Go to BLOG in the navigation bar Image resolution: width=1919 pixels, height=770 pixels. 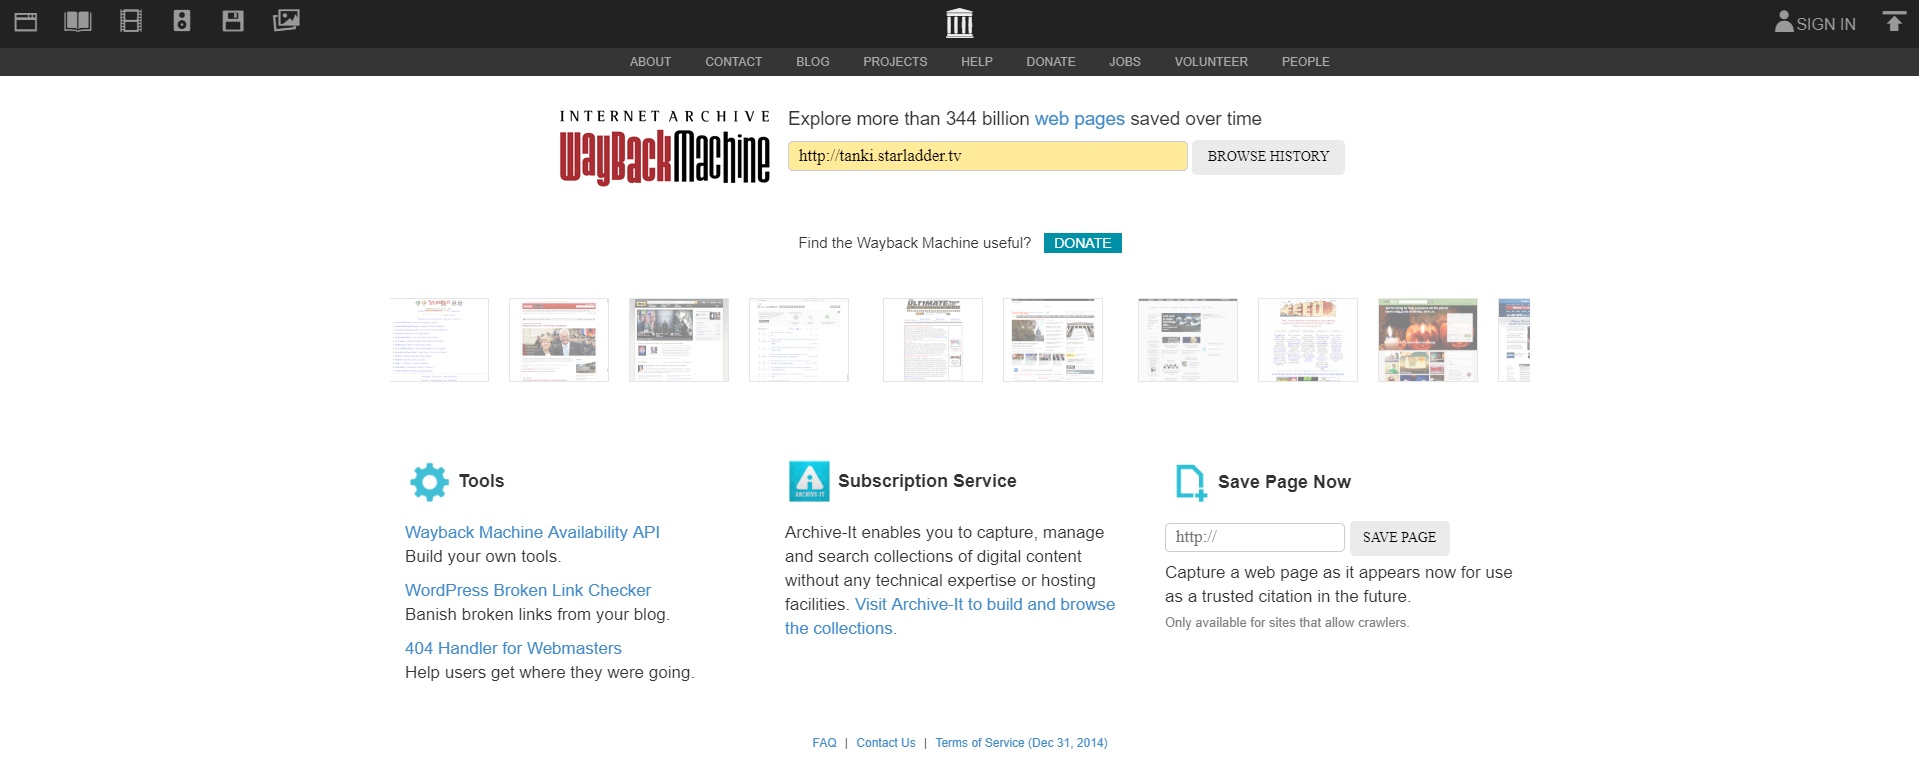click(813, 62)
